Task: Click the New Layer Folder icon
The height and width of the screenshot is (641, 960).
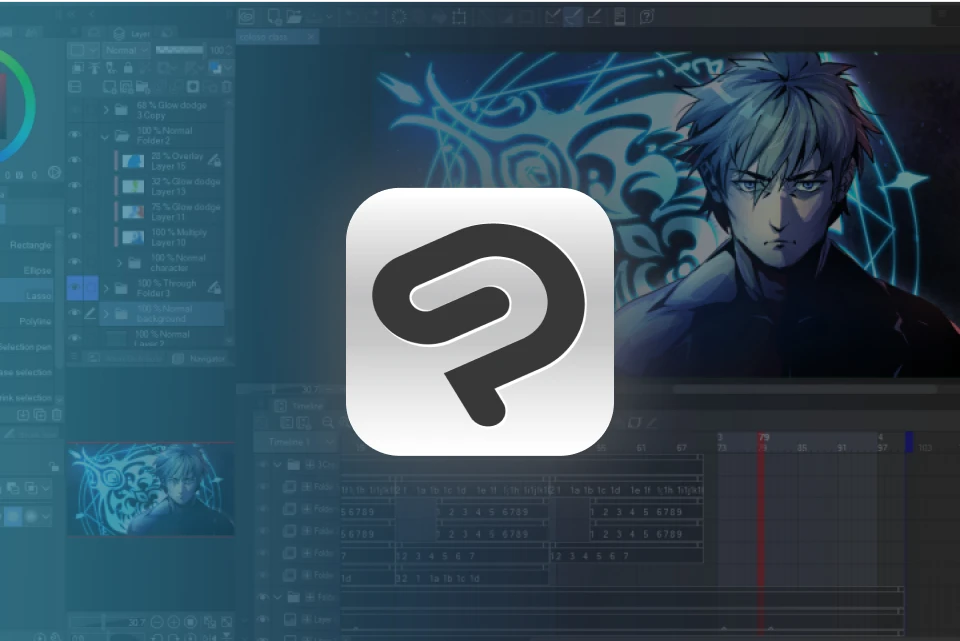Action: [x=142, y=87]
